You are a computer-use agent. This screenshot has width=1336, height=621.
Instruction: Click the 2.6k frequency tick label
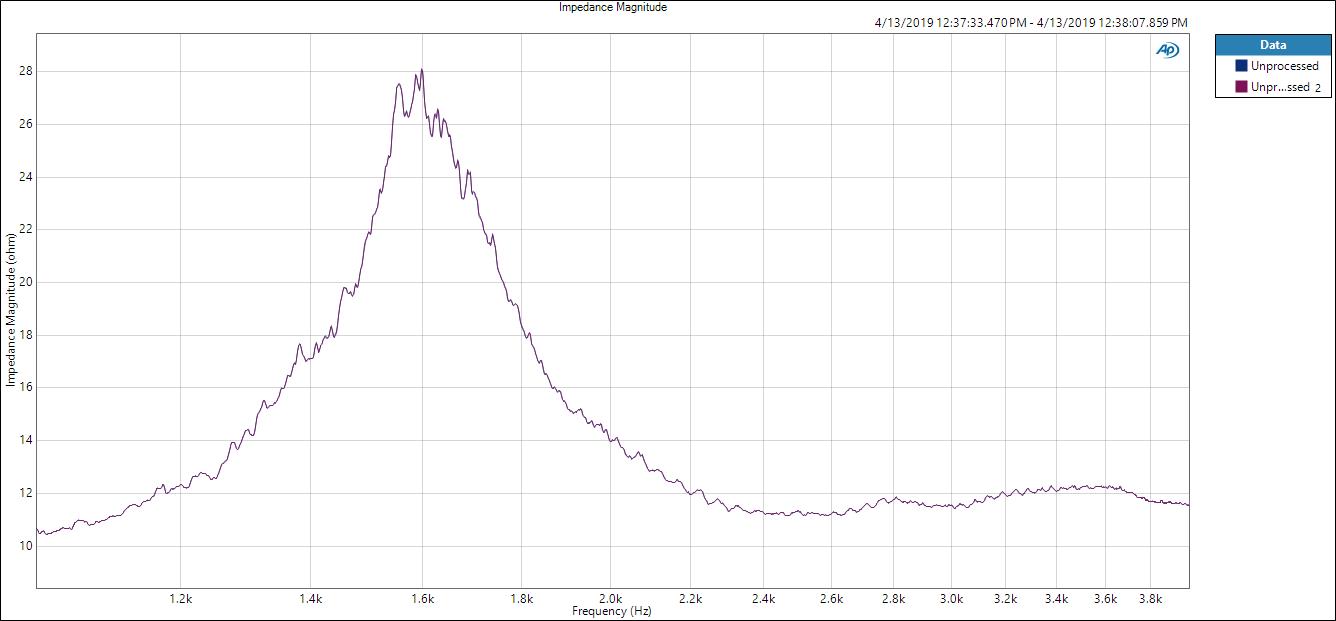831,599
